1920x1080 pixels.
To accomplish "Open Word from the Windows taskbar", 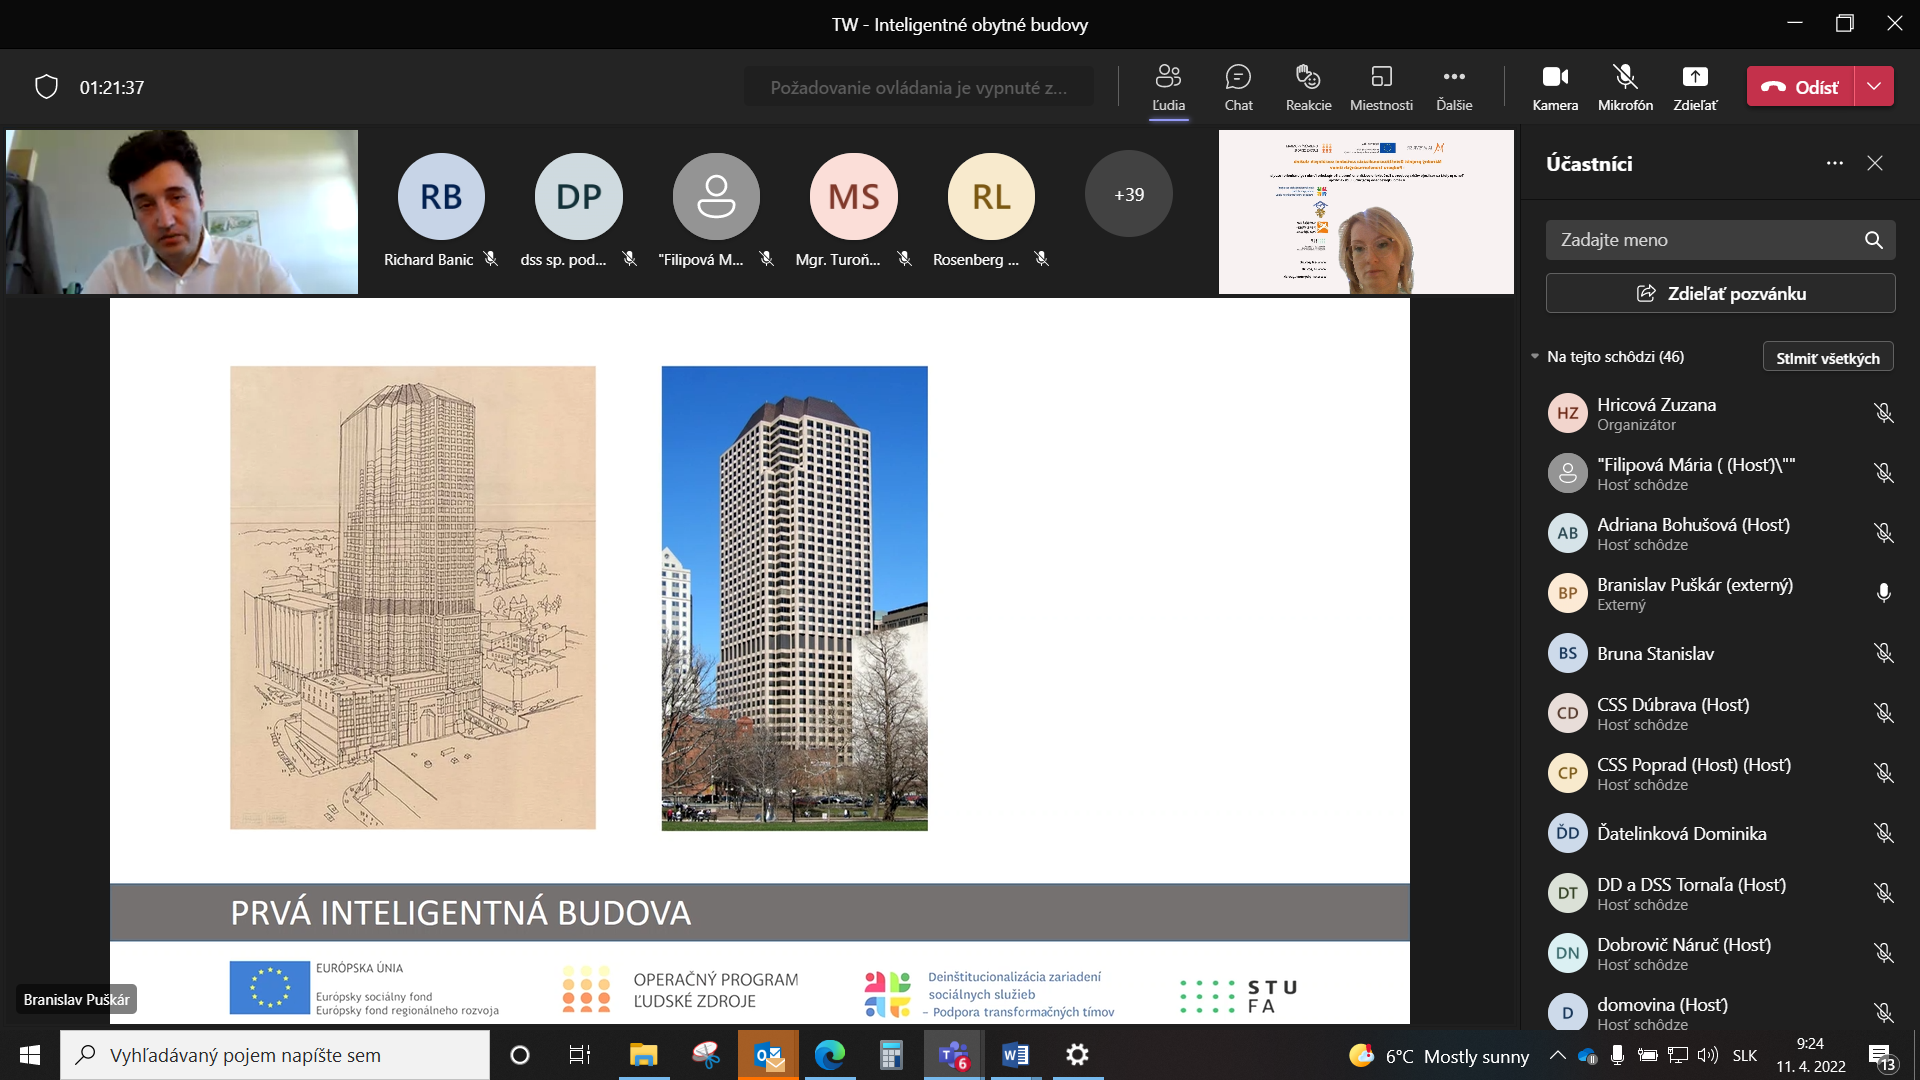I will pyautogui.click(x=1014, y=1055).
